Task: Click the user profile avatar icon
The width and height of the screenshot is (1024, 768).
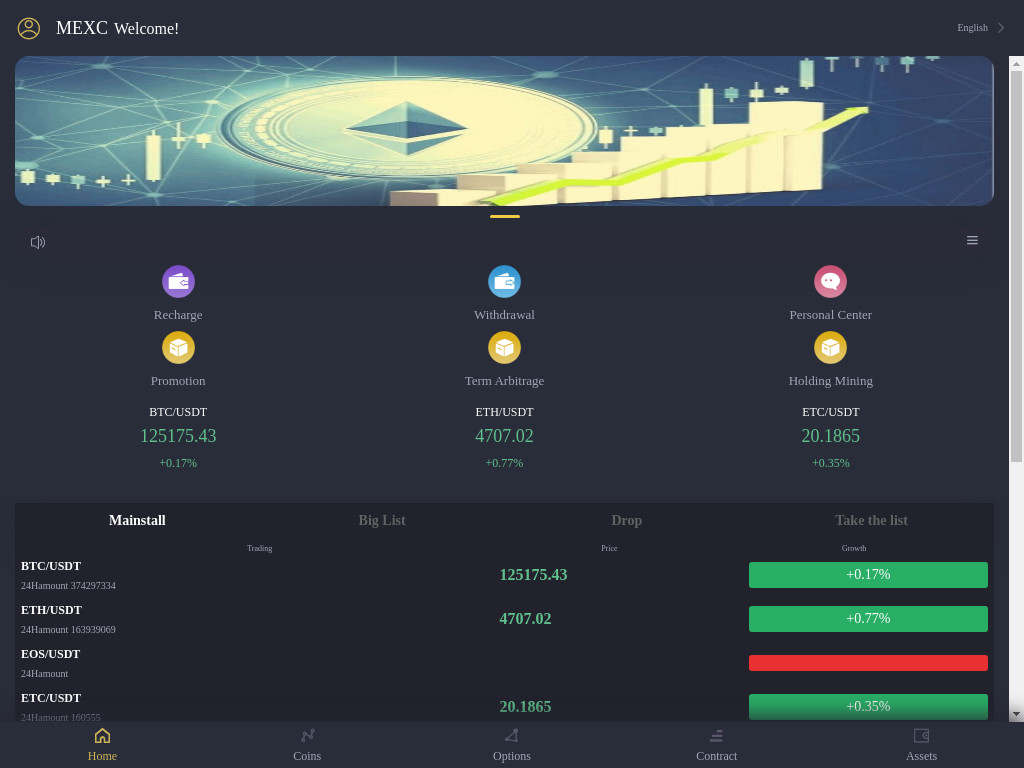Action: 29,28
